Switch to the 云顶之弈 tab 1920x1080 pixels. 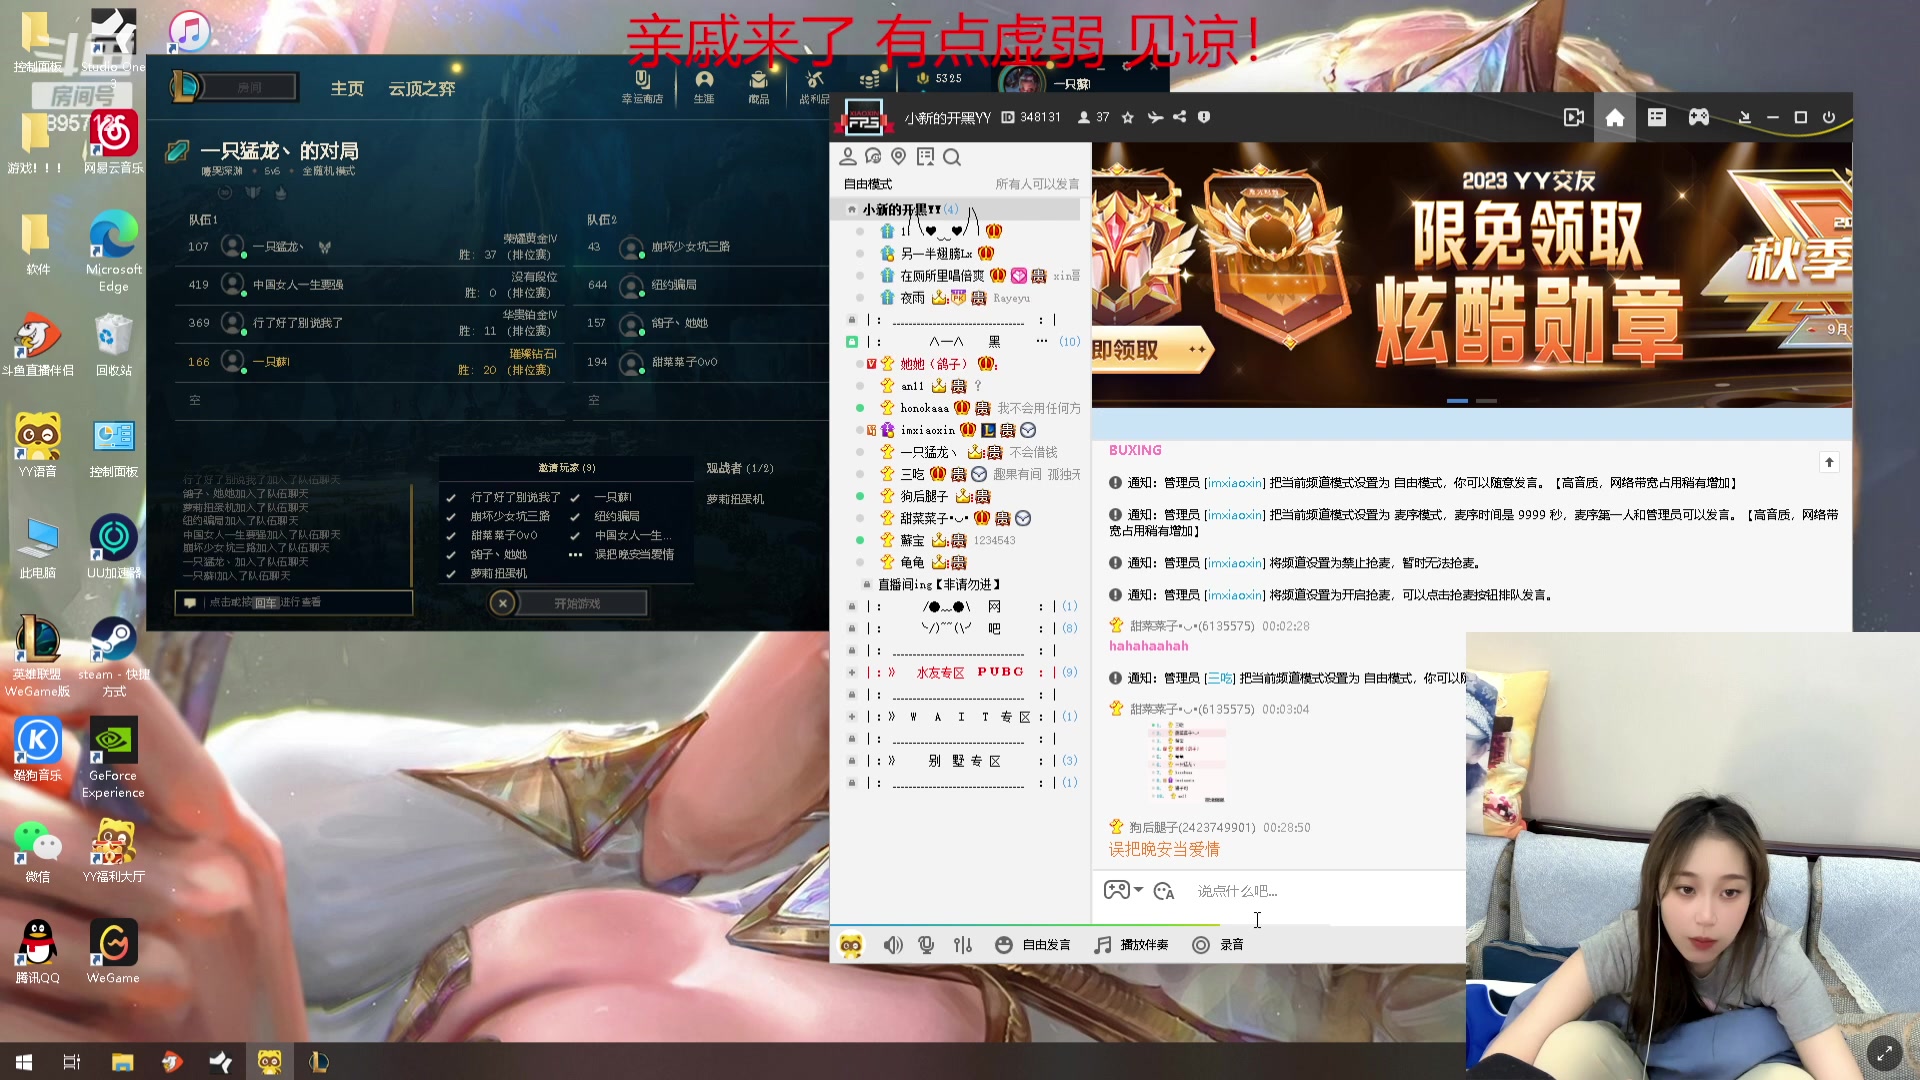420,88
